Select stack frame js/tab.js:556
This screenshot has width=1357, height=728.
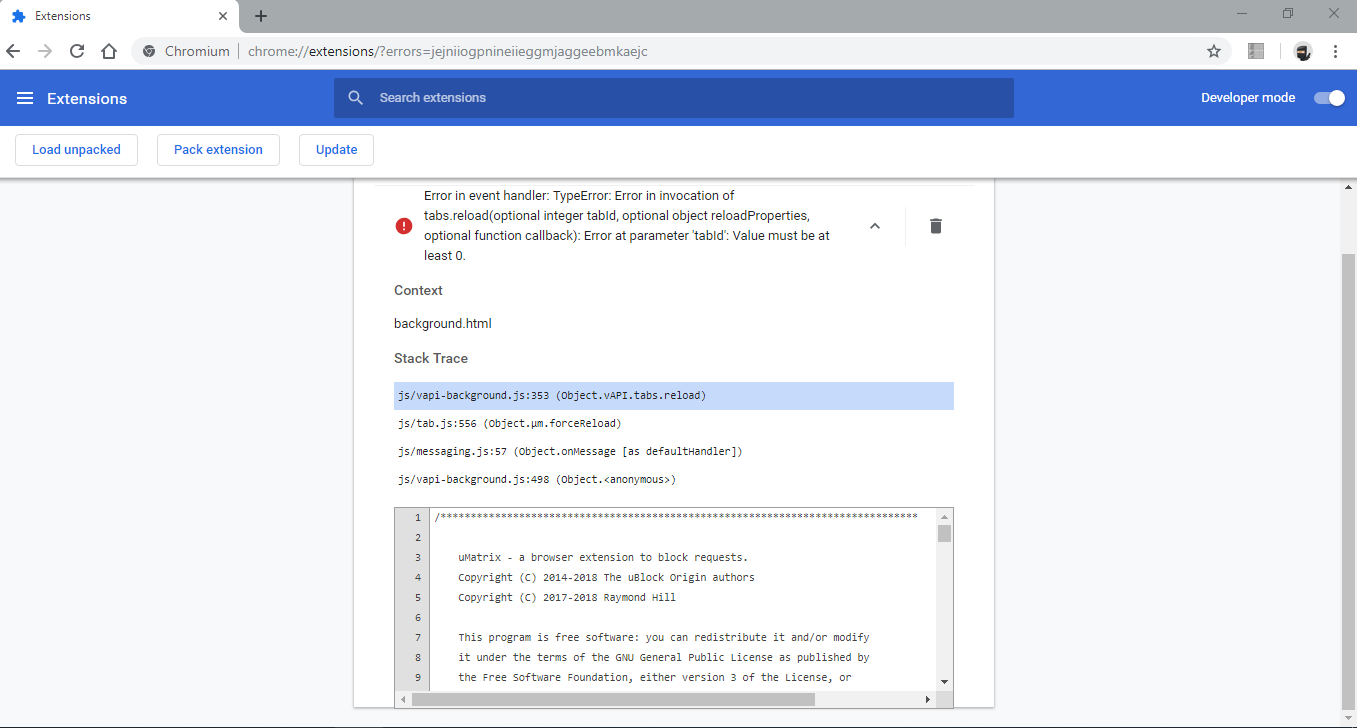[x=674, y=424]
